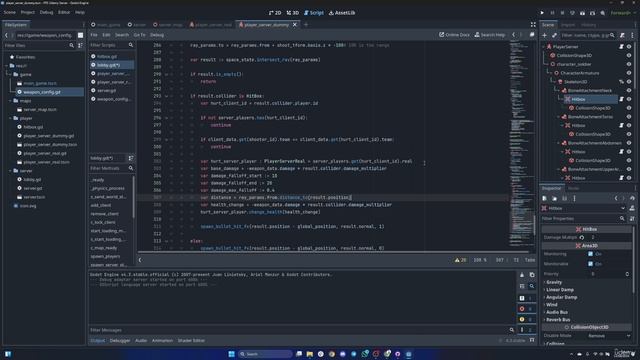Expand the Audio Bus group
This screenshot has width=640, height=360.
point(556,312)
